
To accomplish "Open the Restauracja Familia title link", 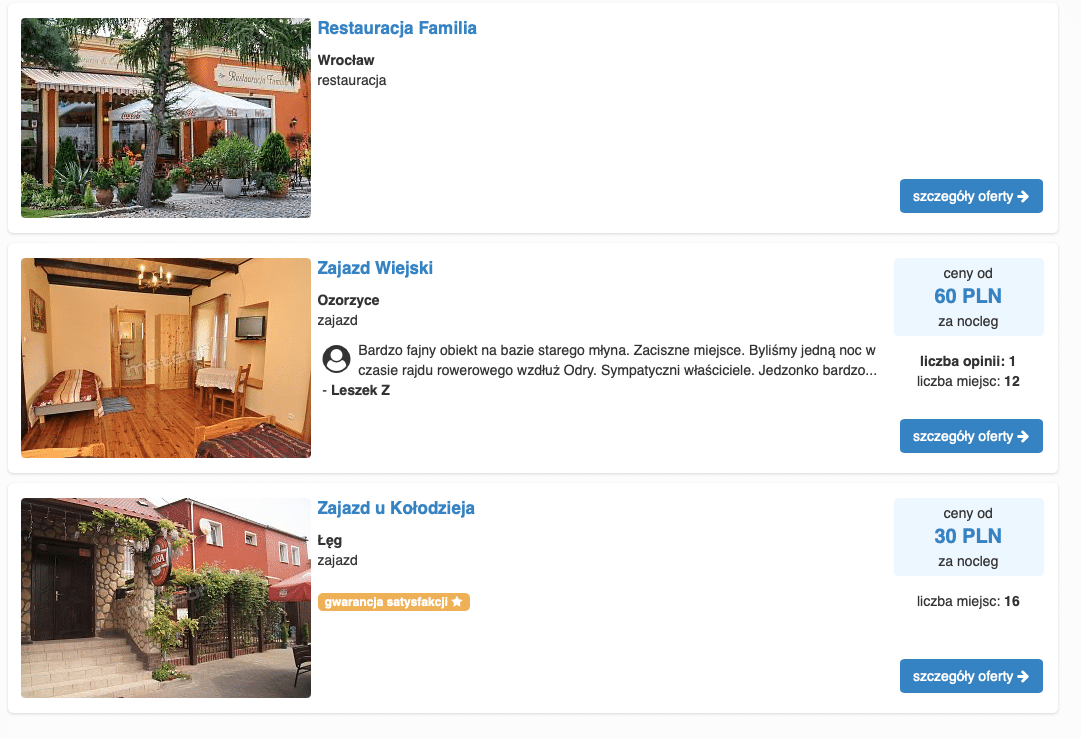I will (x=397, y=28).
